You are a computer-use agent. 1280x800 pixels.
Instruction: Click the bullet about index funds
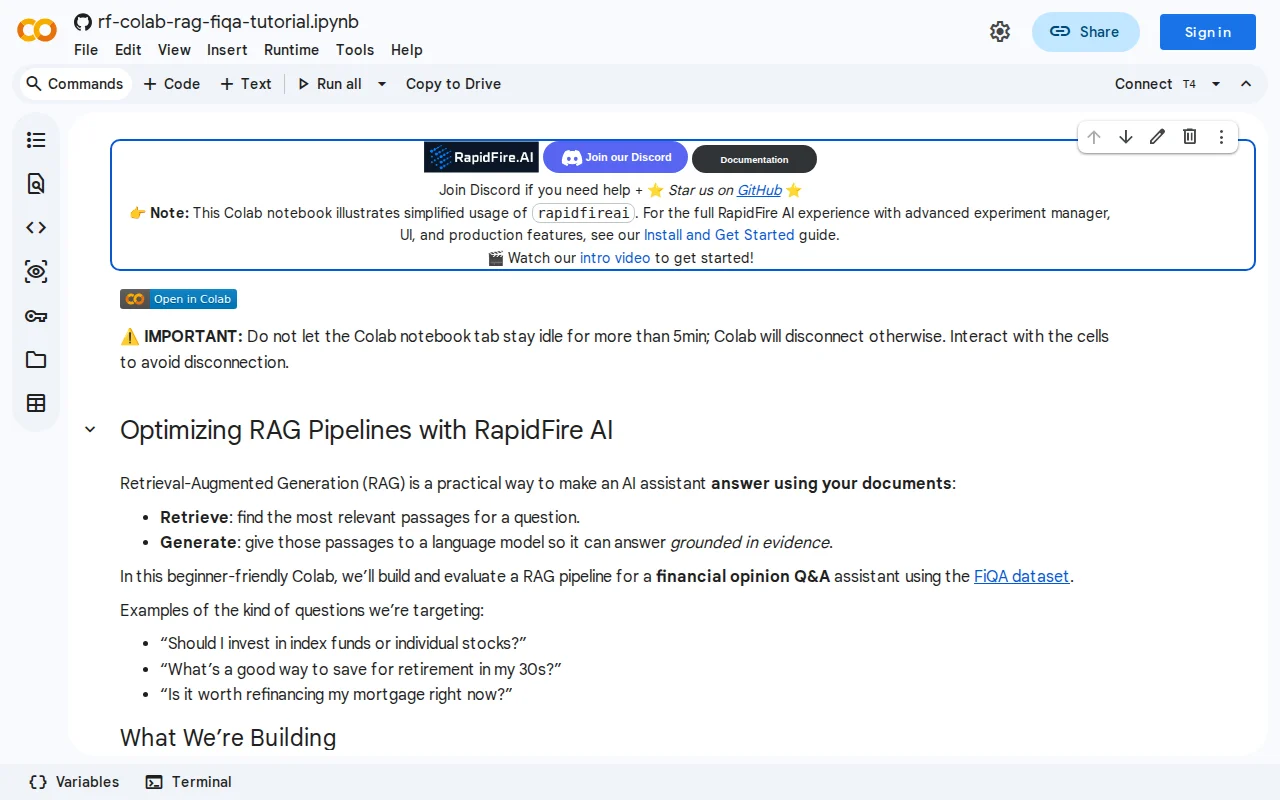[343, 643]
